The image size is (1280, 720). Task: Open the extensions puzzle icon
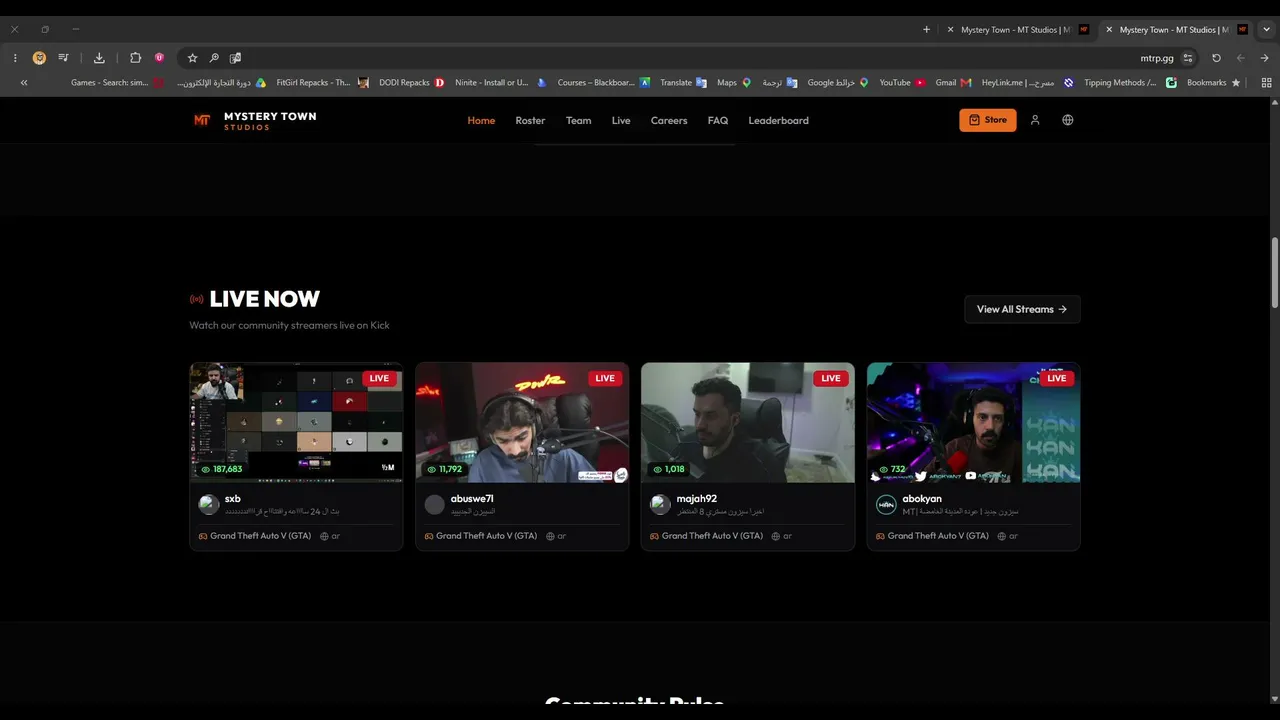[x=136, y=58]
